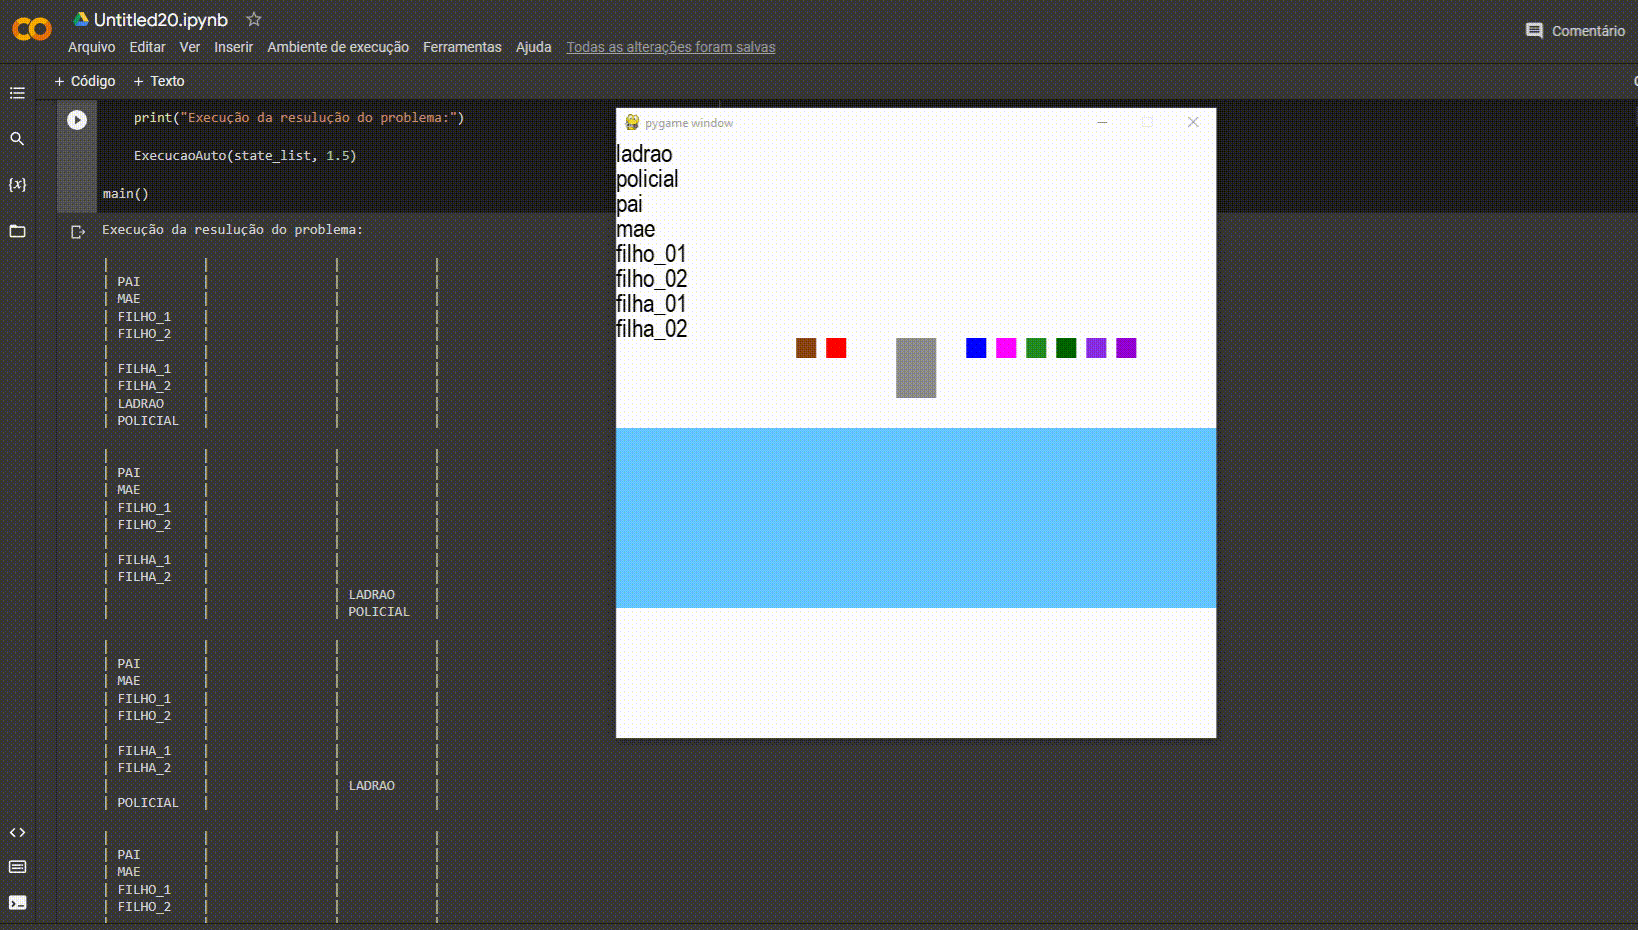Open the table of contents sidebar panel
The image size is (1638, 930).
(17, 92)
